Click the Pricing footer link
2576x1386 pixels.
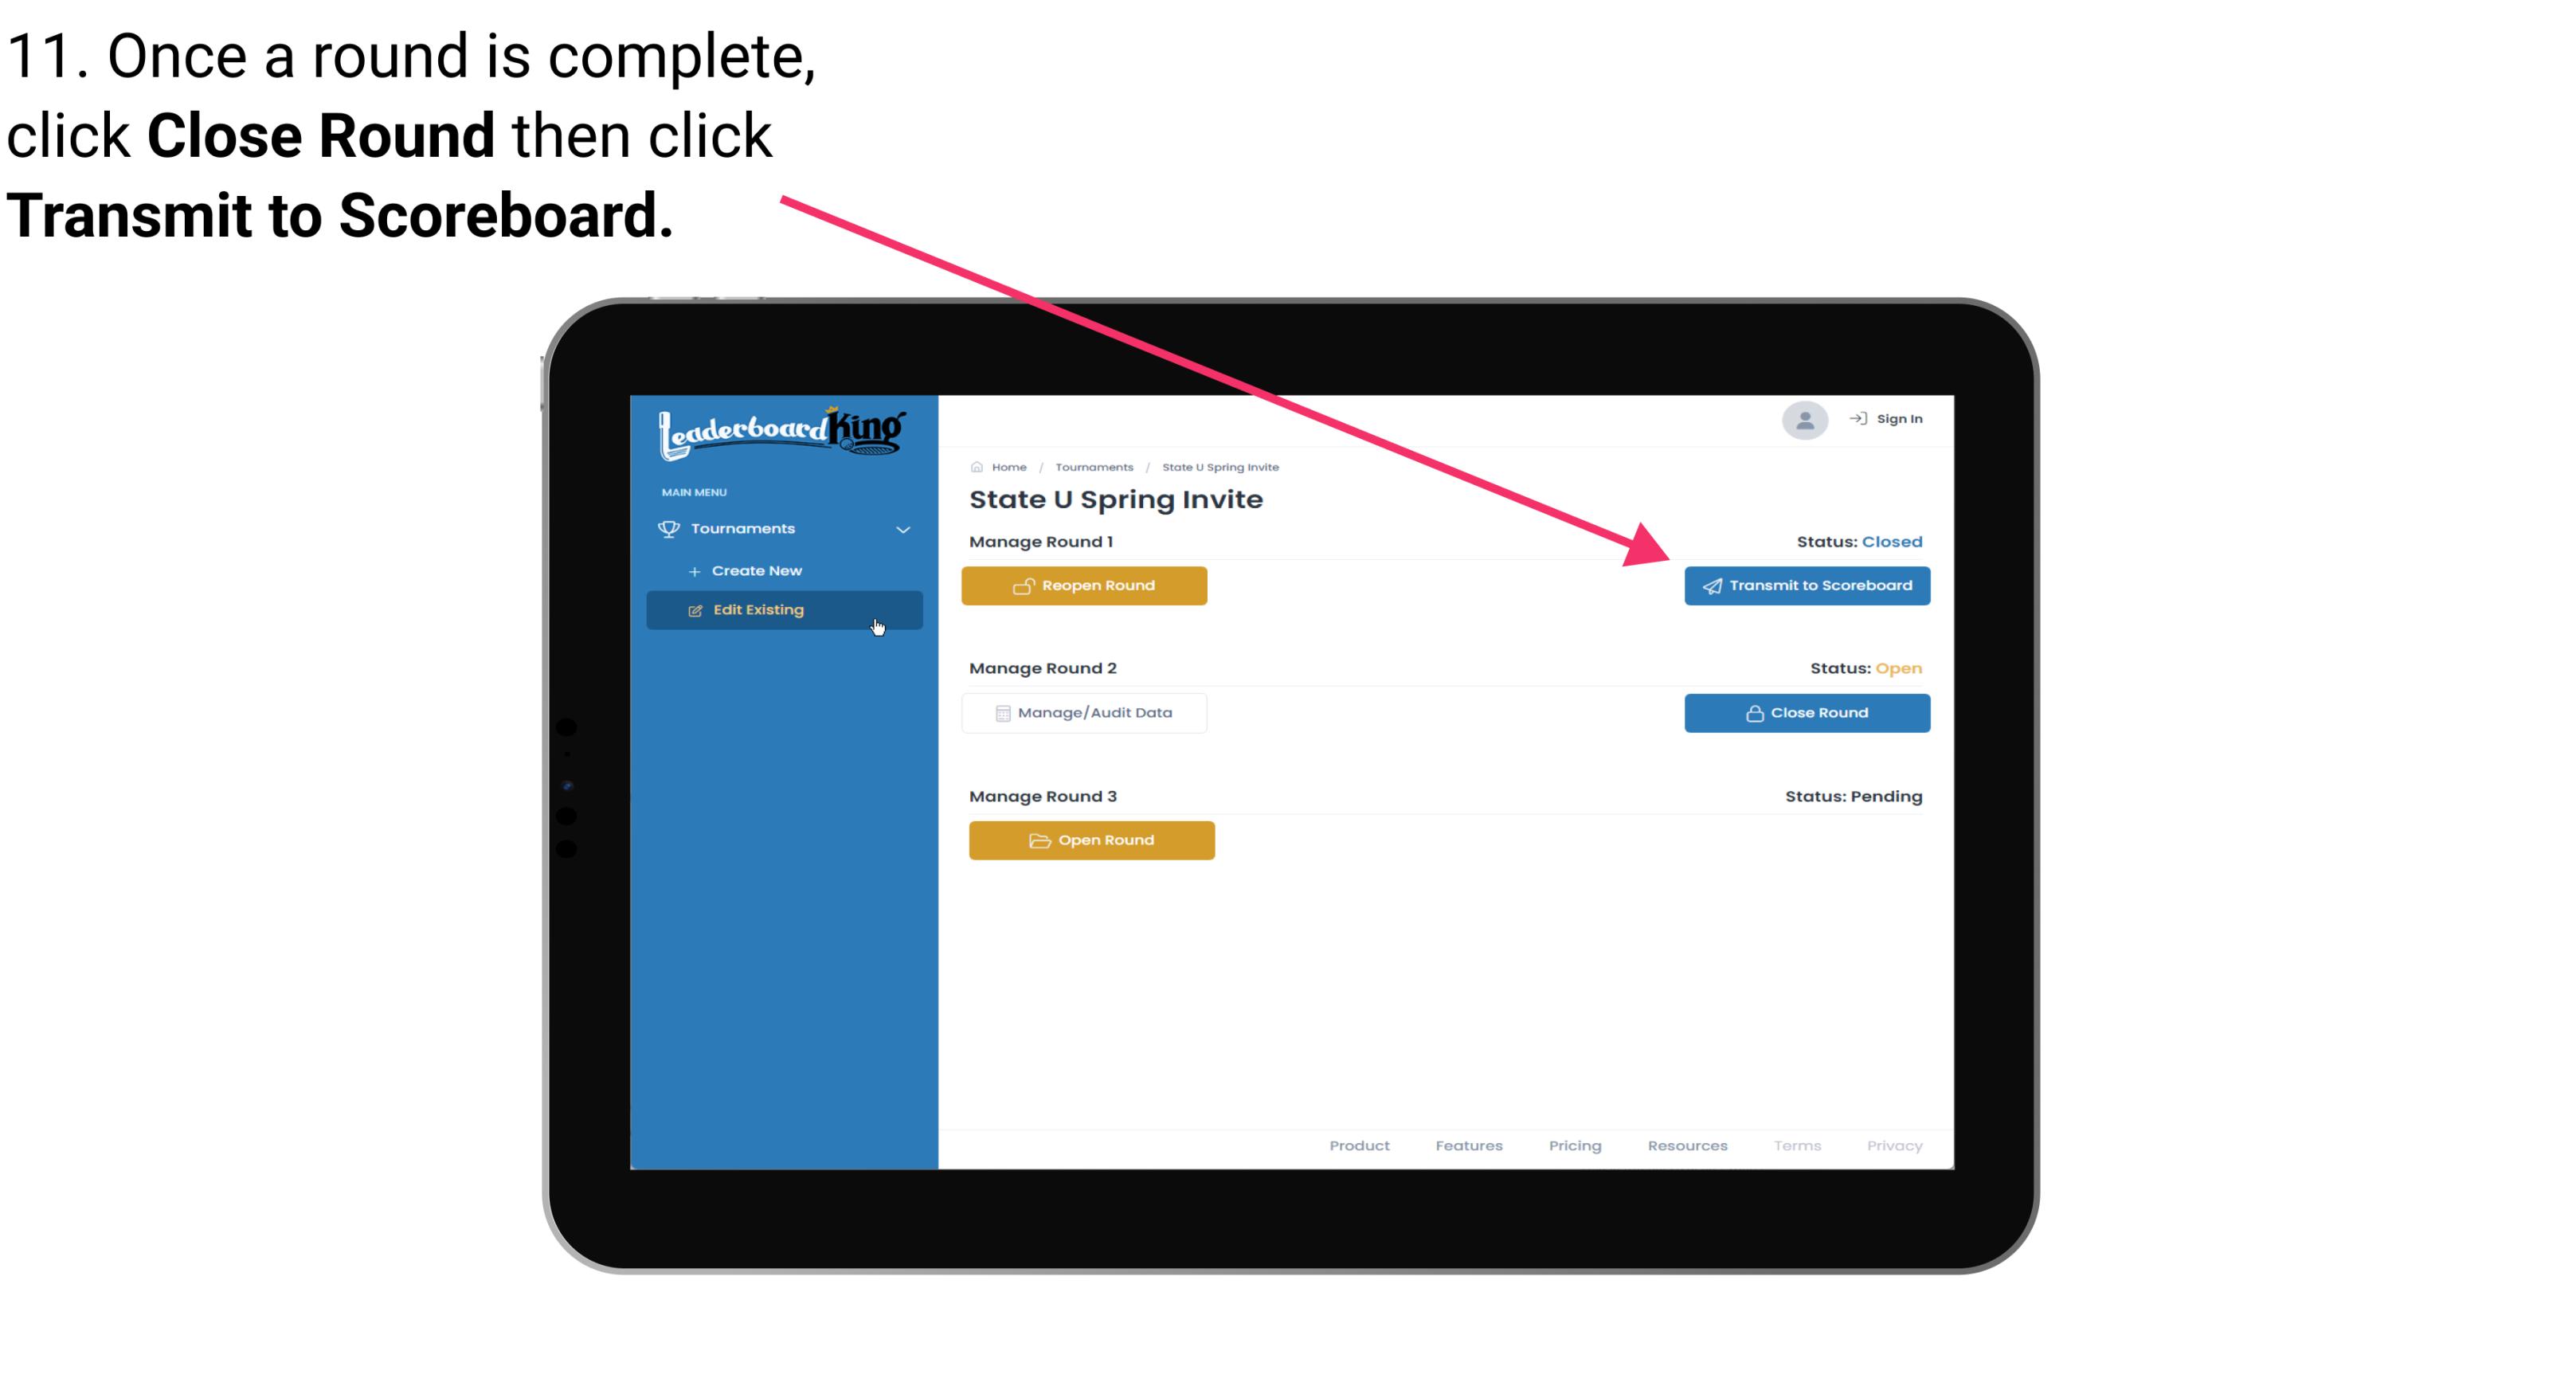pyautogui.click(x=1576, y=1145)
